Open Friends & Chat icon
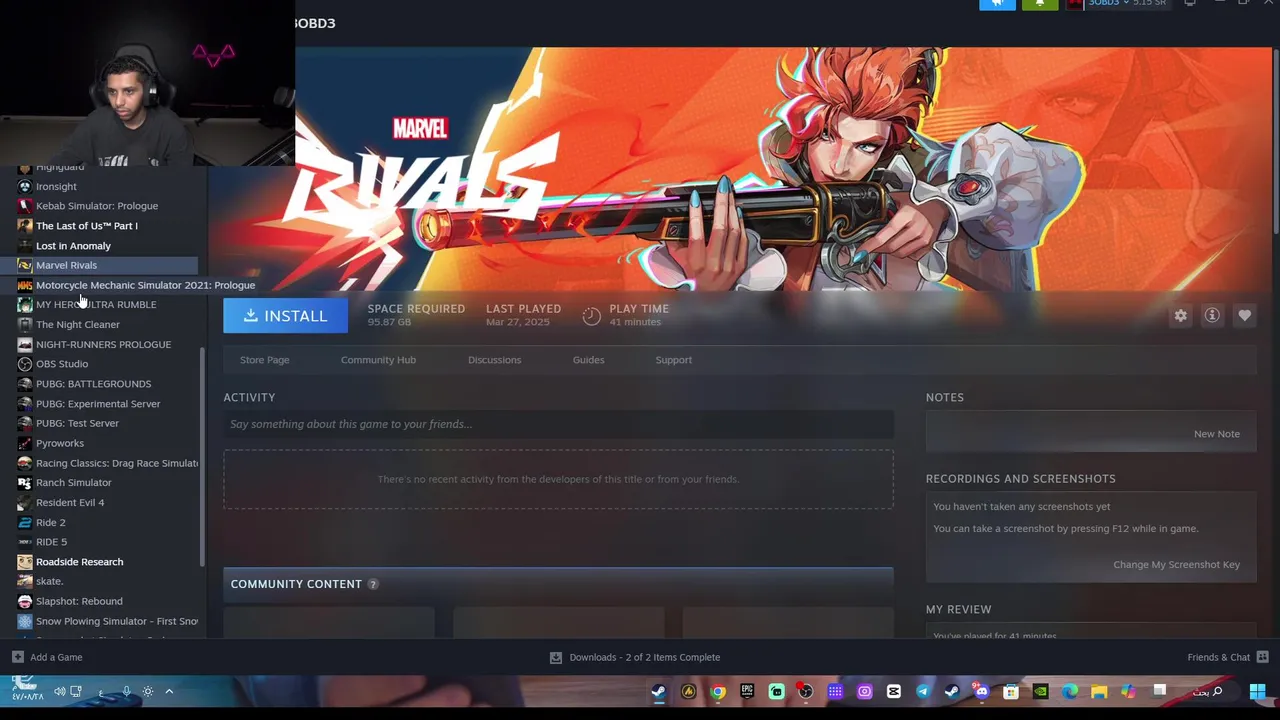This screenshot has width=1280, height=720. pyautogui.click(x=1262, y=657)
